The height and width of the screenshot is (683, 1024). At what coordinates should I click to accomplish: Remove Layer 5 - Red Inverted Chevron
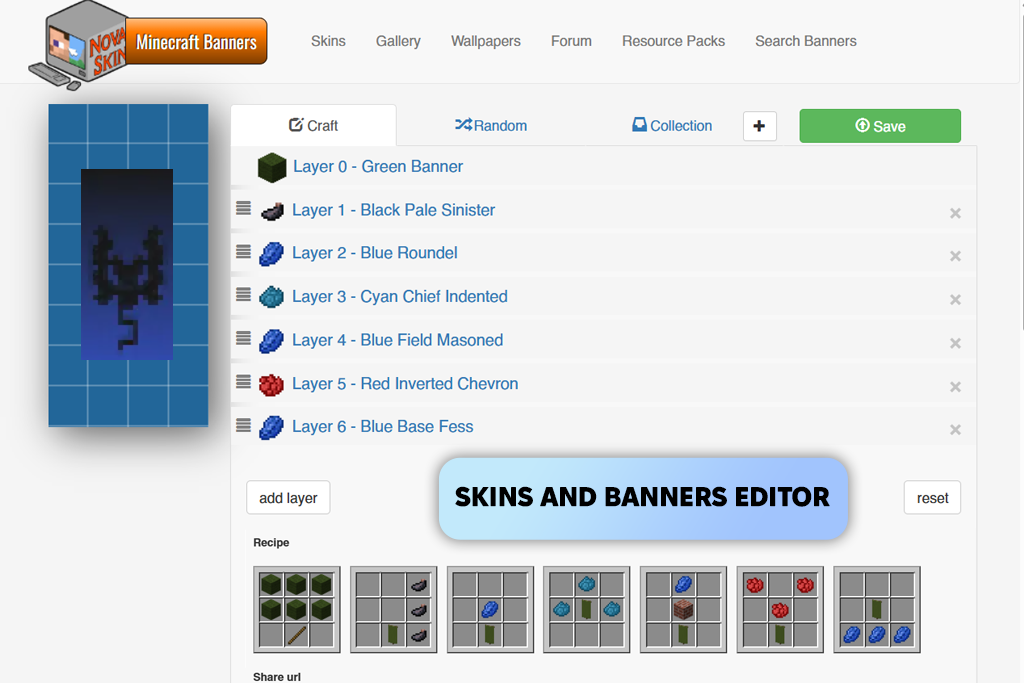click(x=955, y=387)
